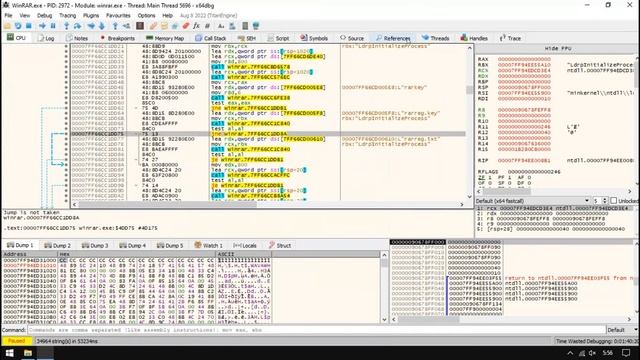
Task: Open the Plugins menu
Action: pos(91,16)
